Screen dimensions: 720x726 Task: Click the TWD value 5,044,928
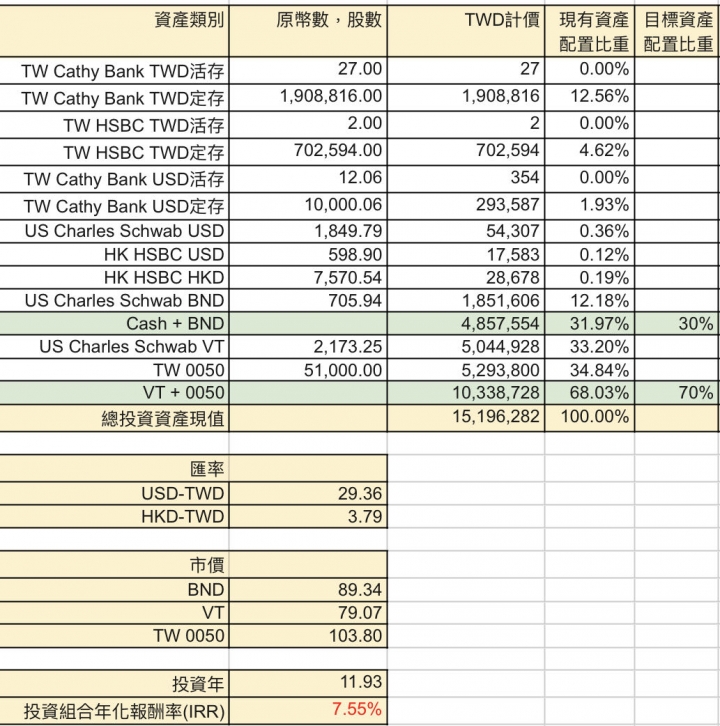[466, 347]
